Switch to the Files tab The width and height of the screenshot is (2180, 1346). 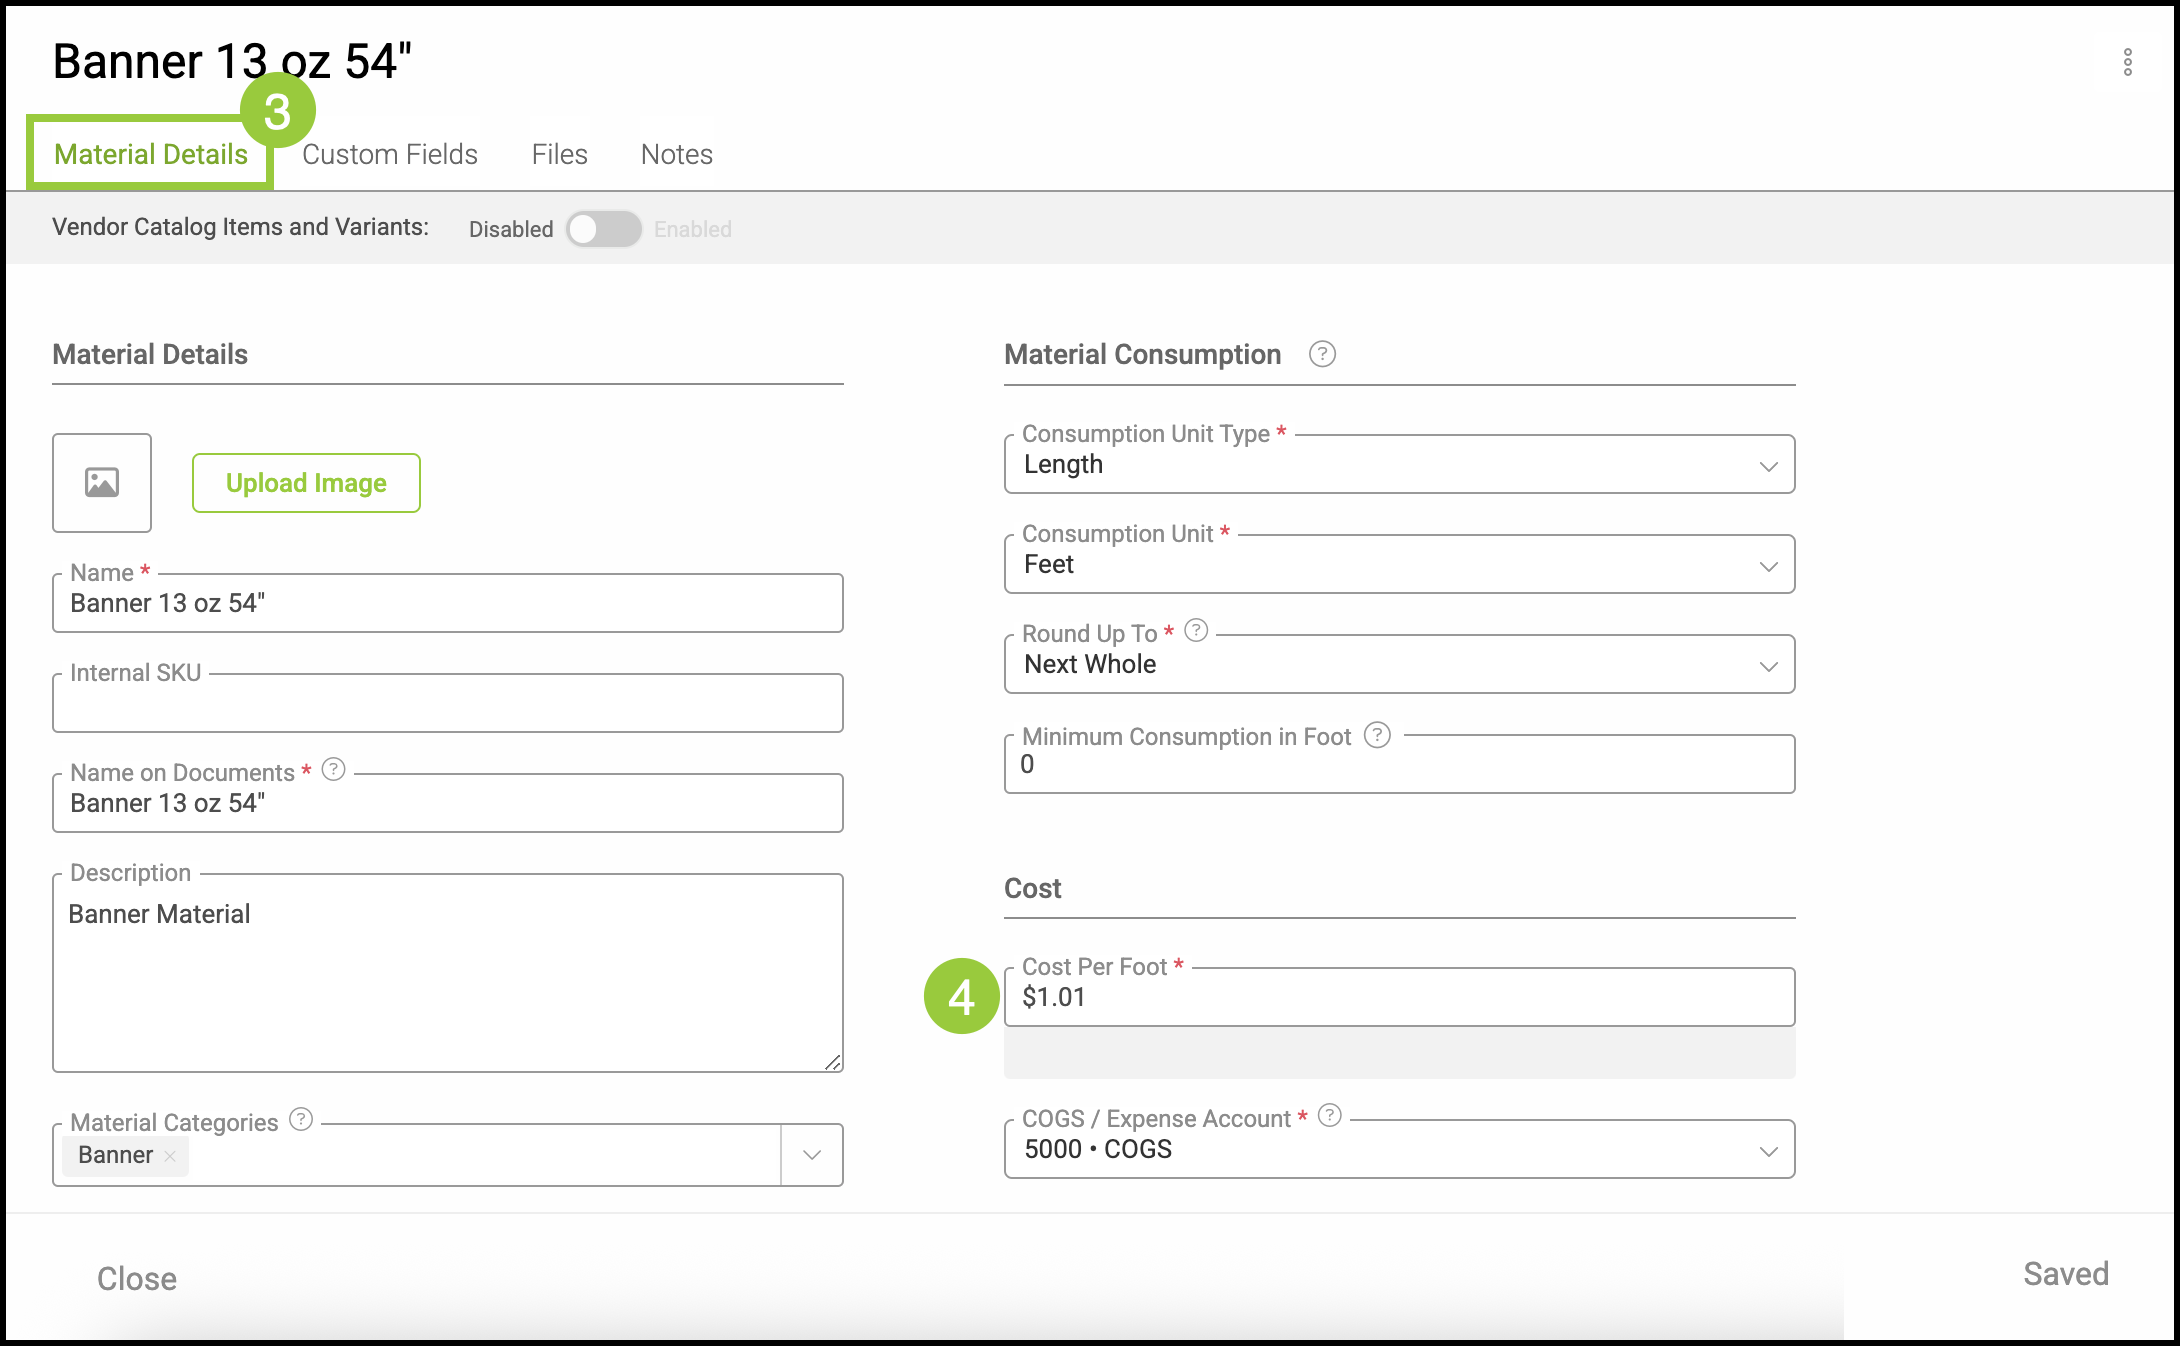(559, 154)
